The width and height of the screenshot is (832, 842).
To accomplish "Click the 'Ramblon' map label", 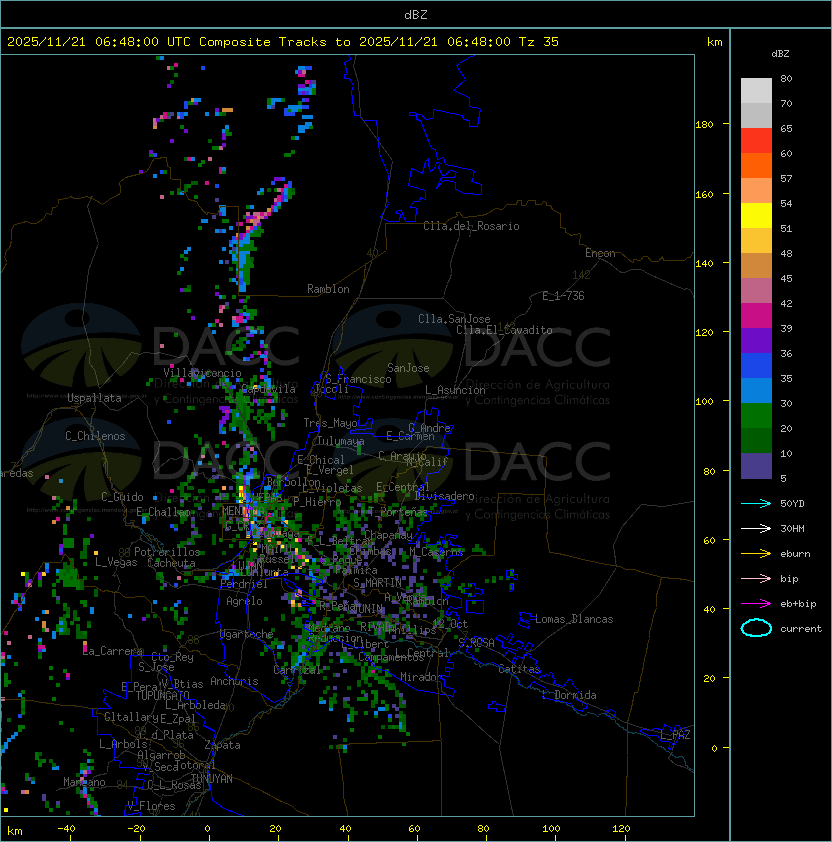I will click(328, 289).
